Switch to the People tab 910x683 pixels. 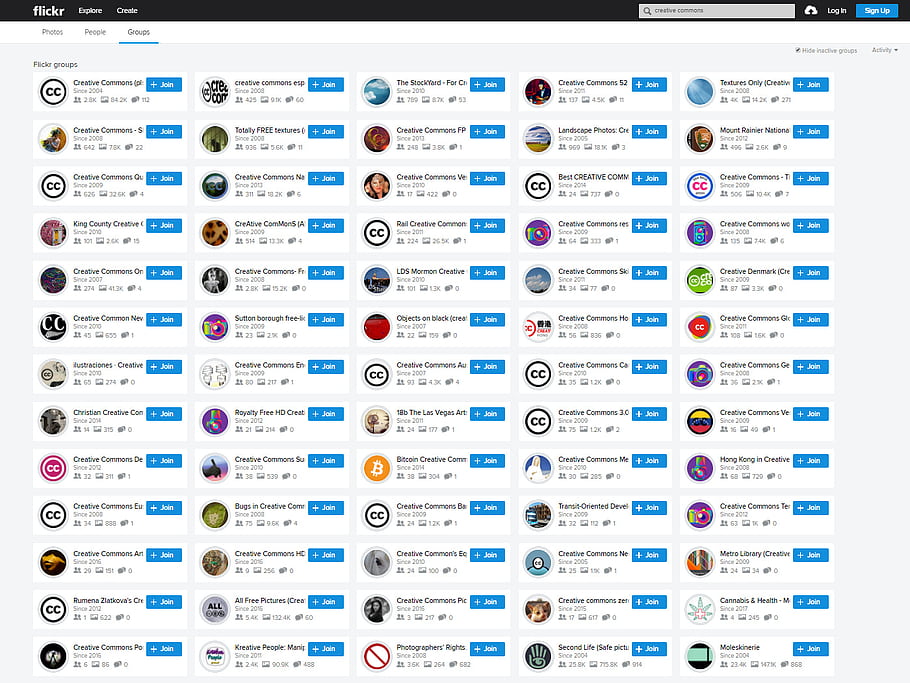[95, 32]
